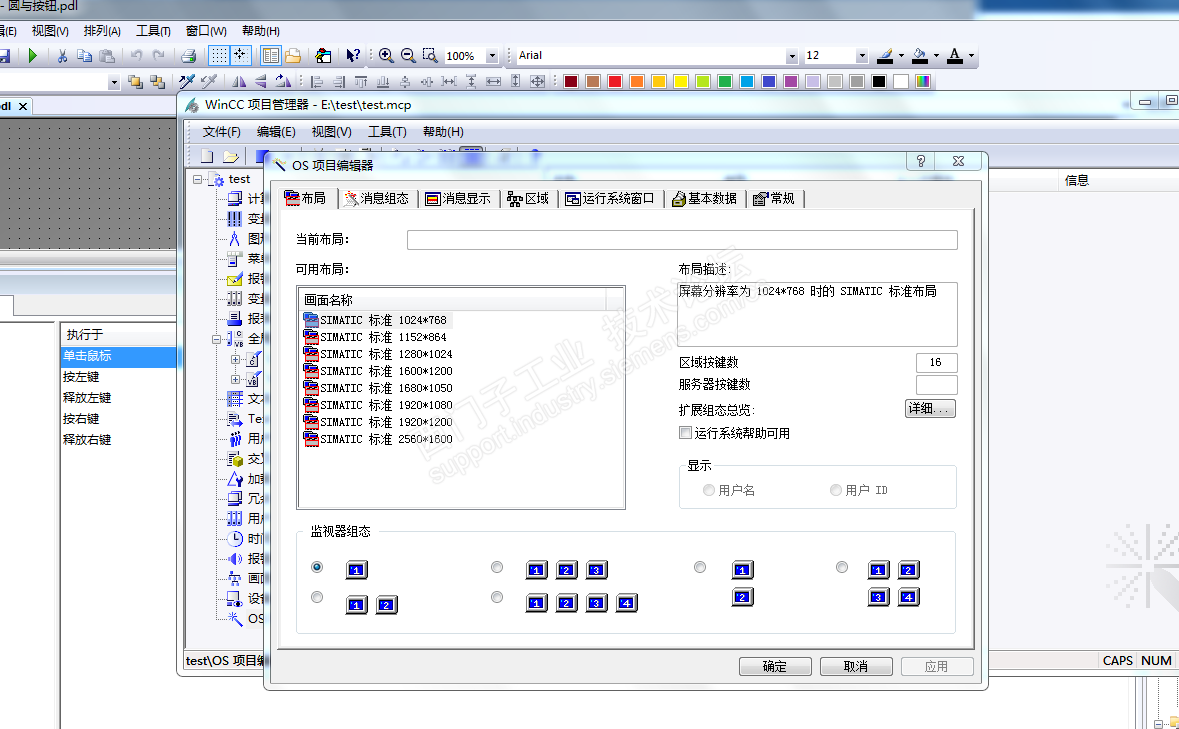Select the 用户 ID display radio
Image resolution: width=1179 pixels, height=729 pixels.
(x=835, y=490)
